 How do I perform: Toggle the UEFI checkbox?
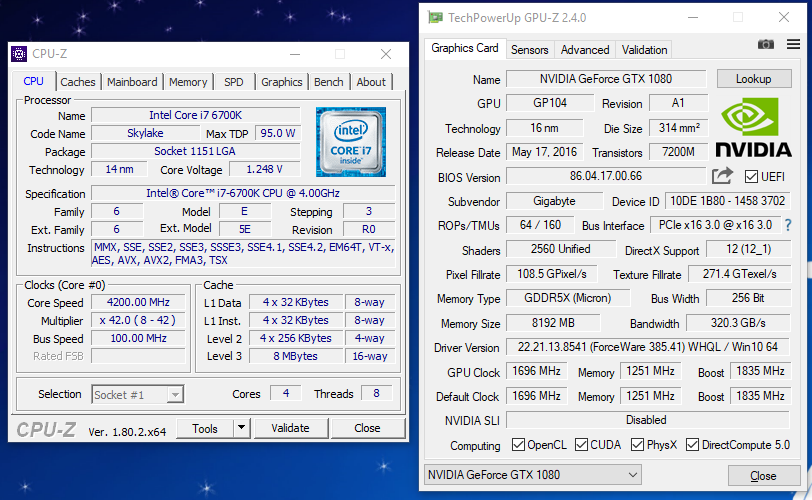pos(751,177)
